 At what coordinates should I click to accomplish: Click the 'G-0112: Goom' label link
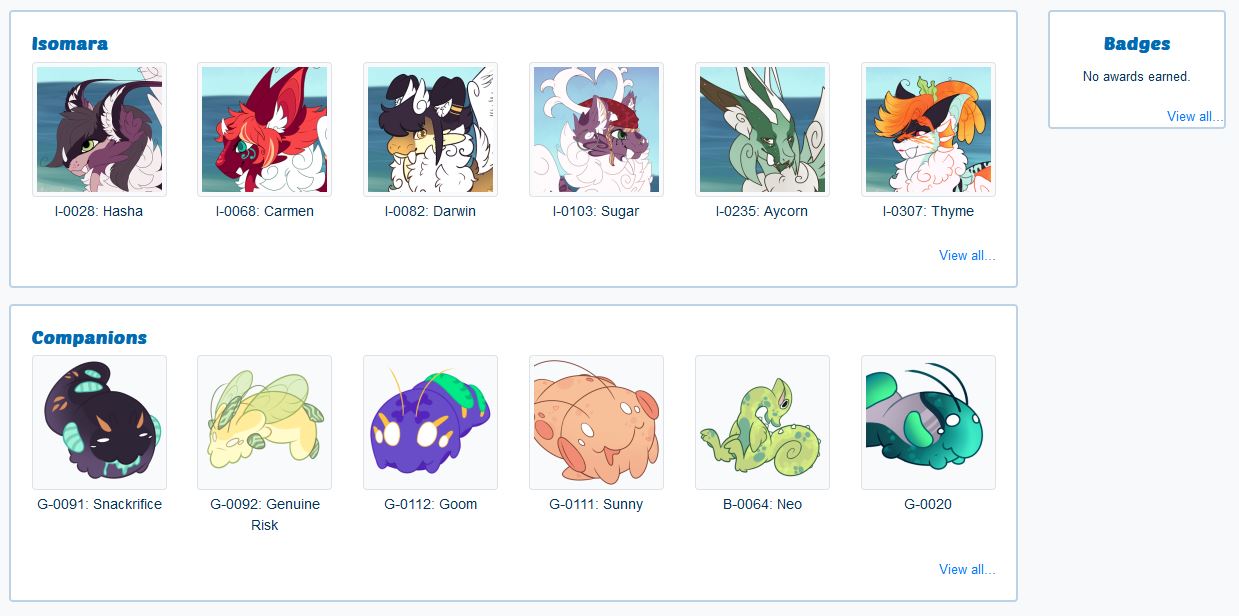pyautogui.click(x=430, y=504)
